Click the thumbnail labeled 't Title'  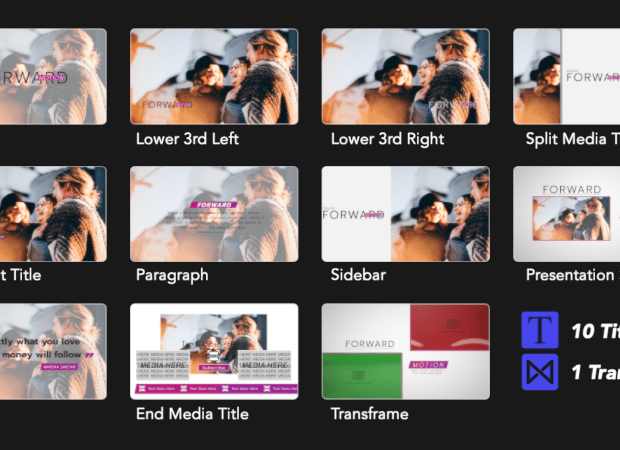[x=53, y=214]
